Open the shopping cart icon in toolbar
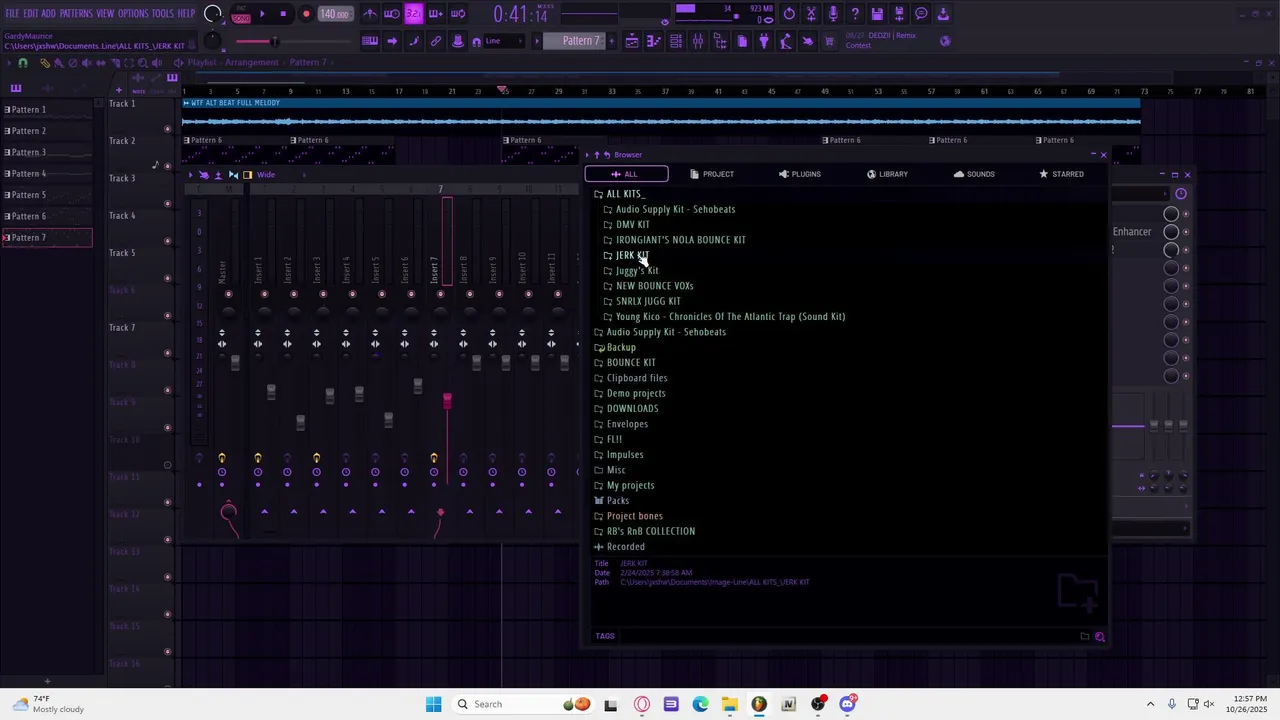 click(830, 41)
